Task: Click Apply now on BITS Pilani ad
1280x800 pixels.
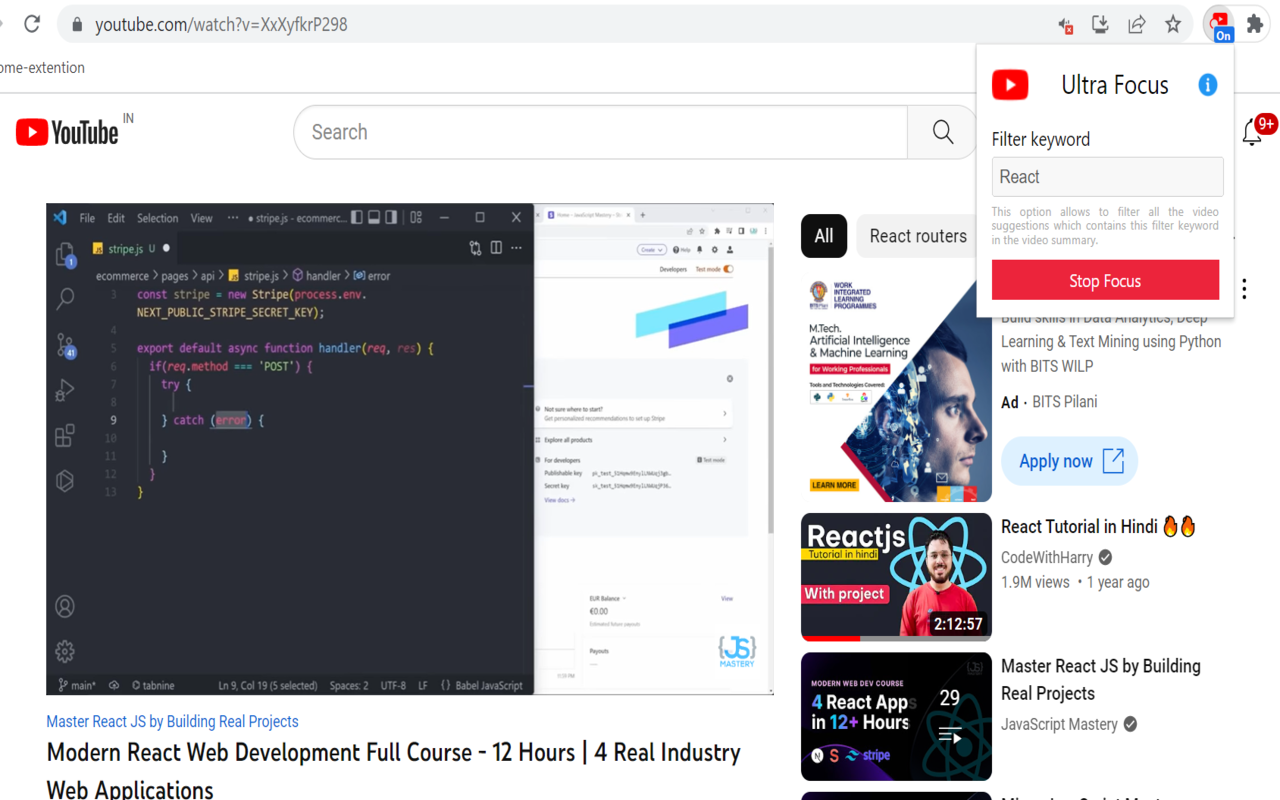Action: click(x=1070, y=461)
